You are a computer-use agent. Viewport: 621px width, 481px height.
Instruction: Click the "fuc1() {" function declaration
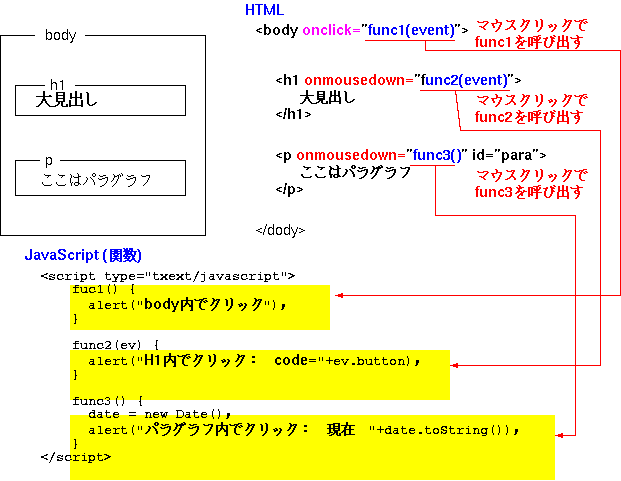pyautogui.click(x=104, y=289)
